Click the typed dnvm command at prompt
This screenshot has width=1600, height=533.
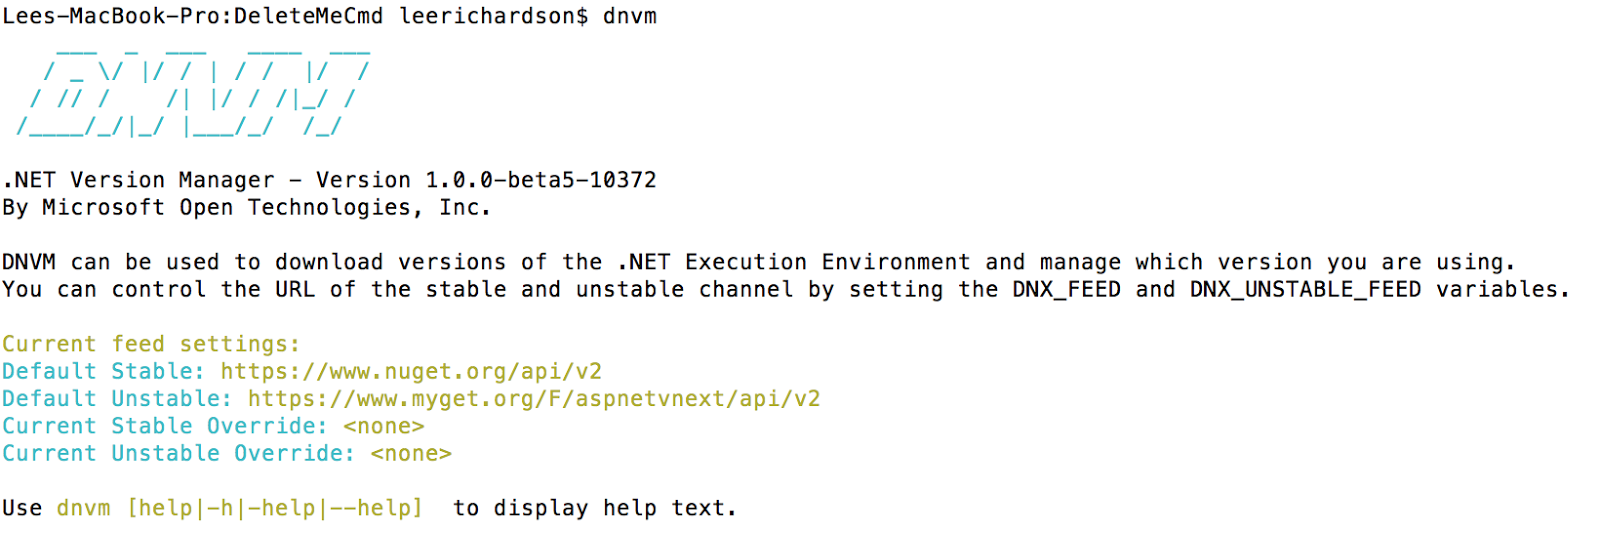coord(630,17)
